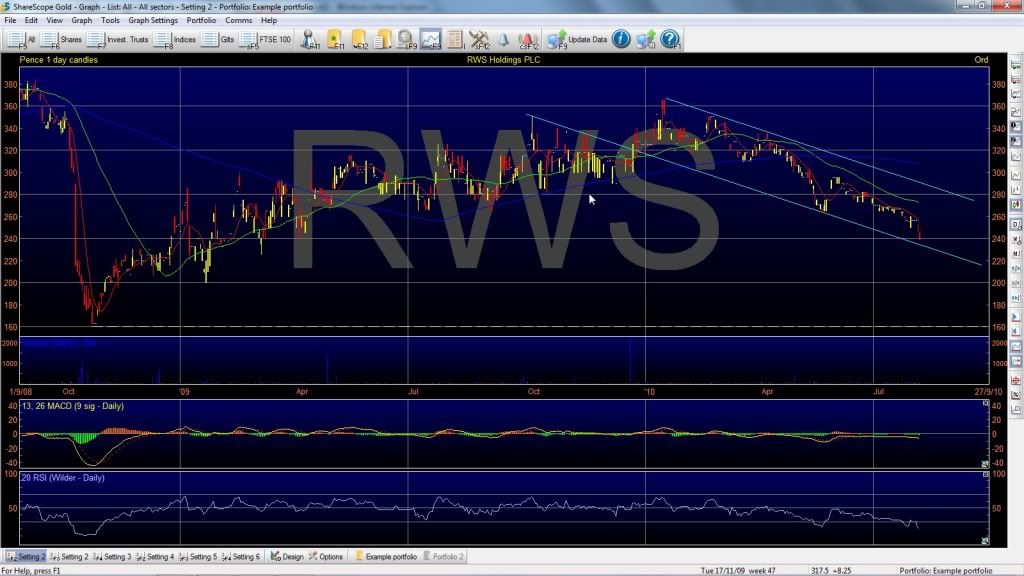Click the Design button in bottom bar
Image resolution: width=1024 pixels, height=576 pixels.
[x=287, y=556]
